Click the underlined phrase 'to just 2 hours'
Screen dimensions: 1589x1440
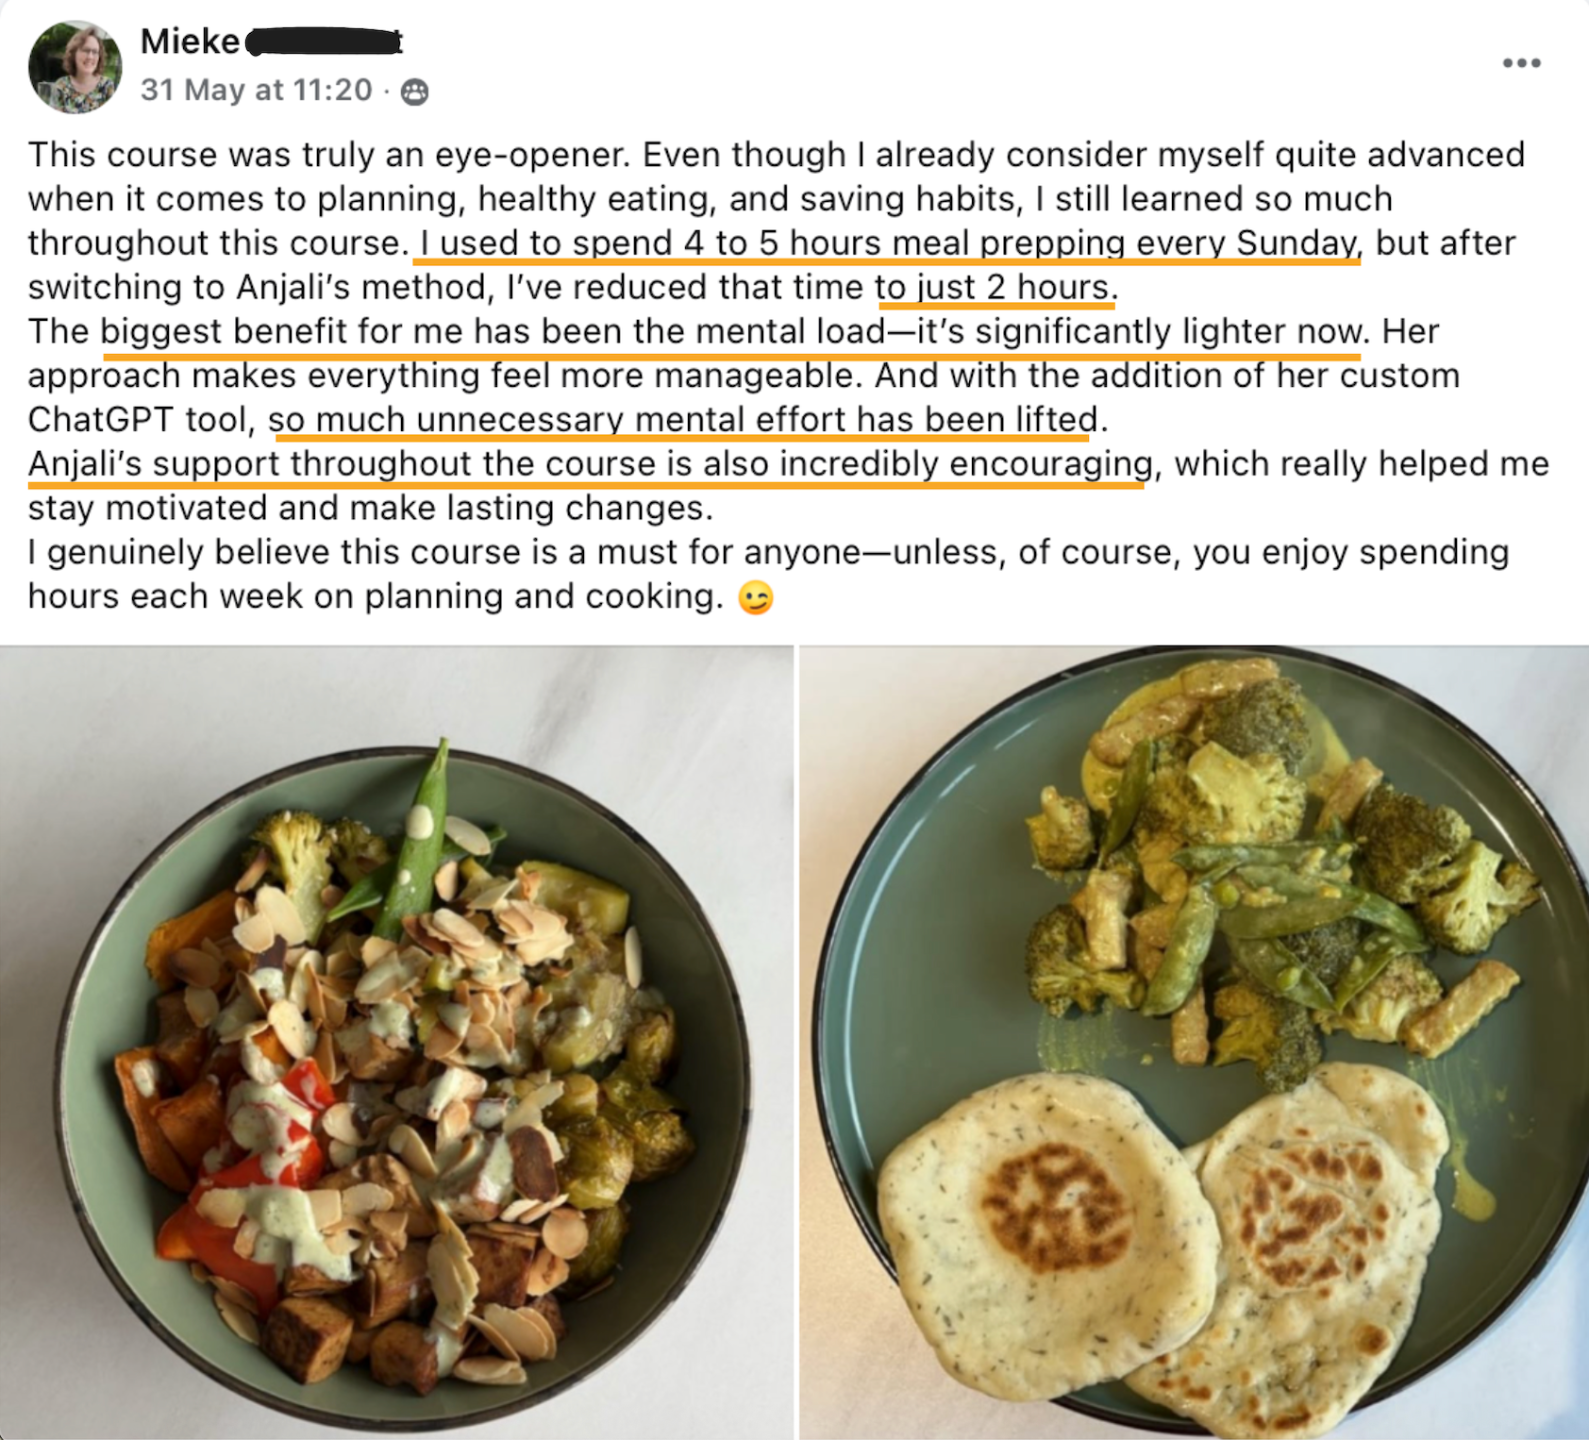point(993,288)
